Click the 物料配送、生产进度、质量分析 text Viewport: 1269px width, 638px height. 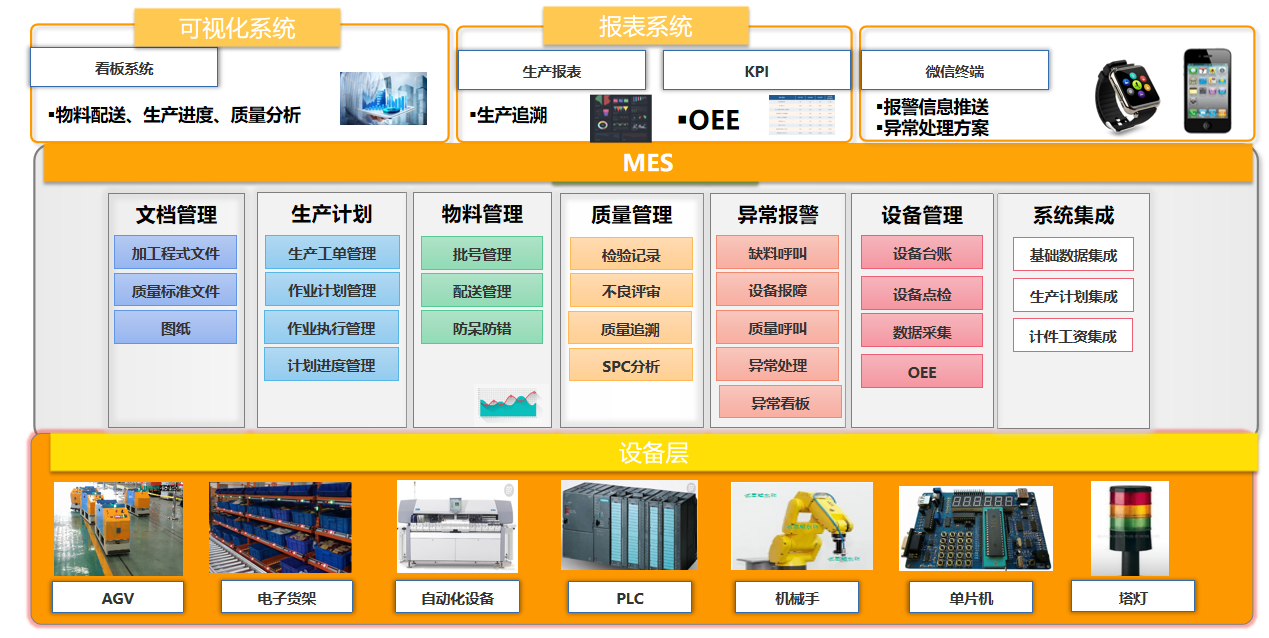[x=178, y=115]
